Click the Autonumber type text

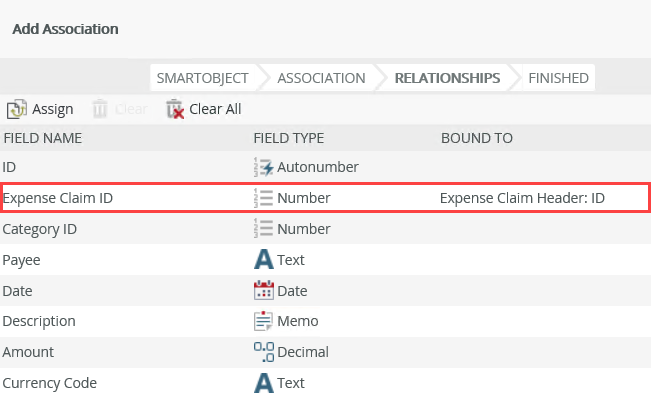(x=318, y=167)
